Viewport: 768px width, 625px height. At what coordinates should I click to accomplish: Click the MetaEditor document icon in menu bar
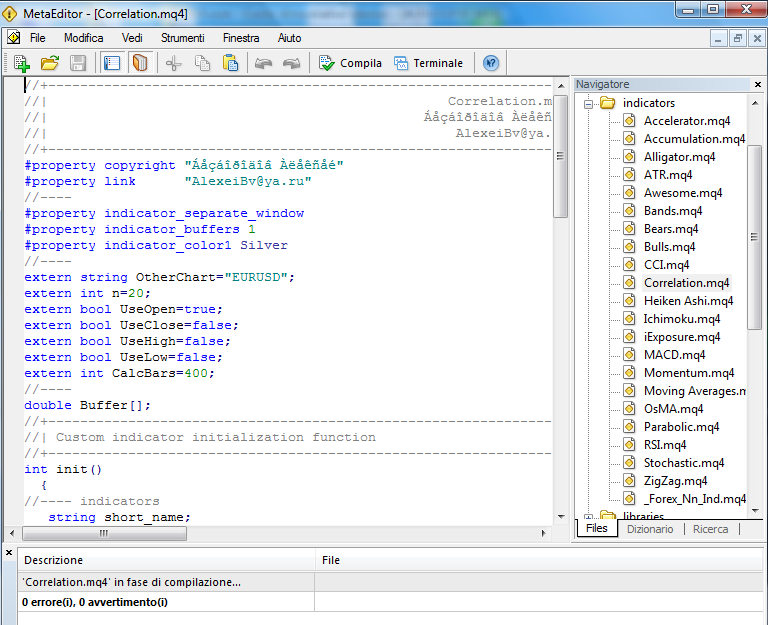pyautogui.click(x=14, y=37)
